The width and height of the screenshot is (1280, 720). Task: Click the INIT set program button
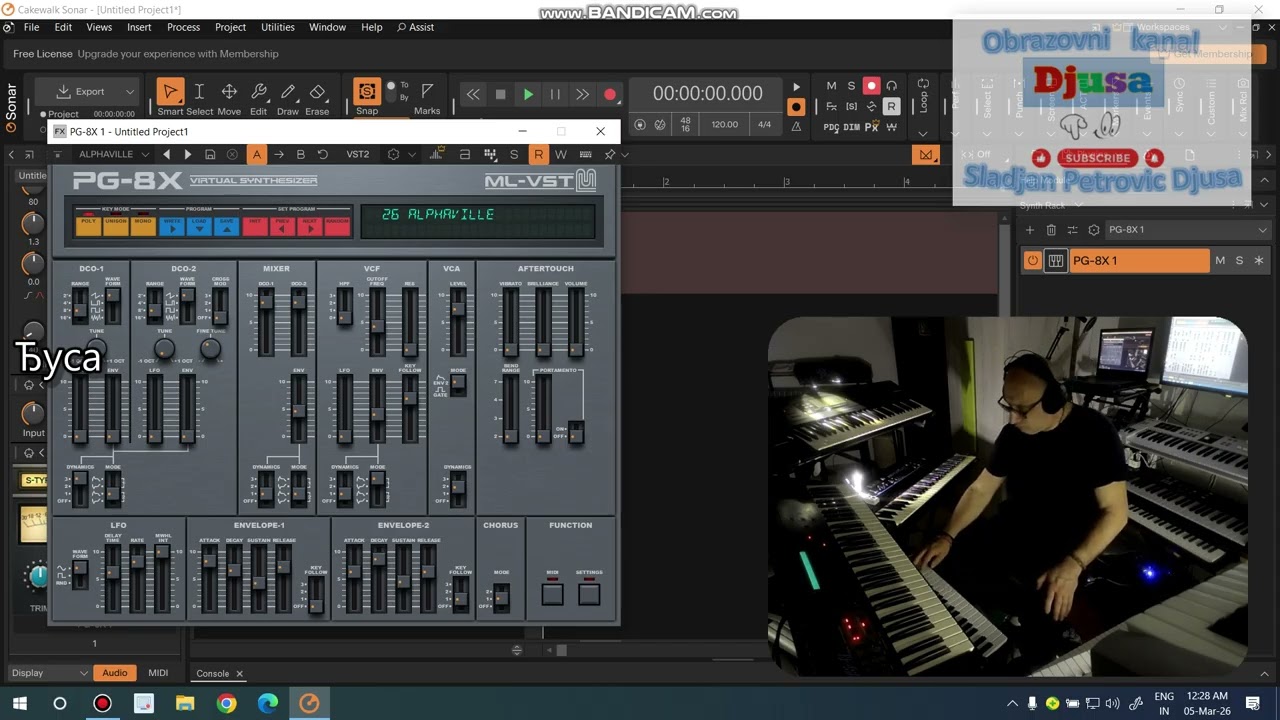point(255,226)
